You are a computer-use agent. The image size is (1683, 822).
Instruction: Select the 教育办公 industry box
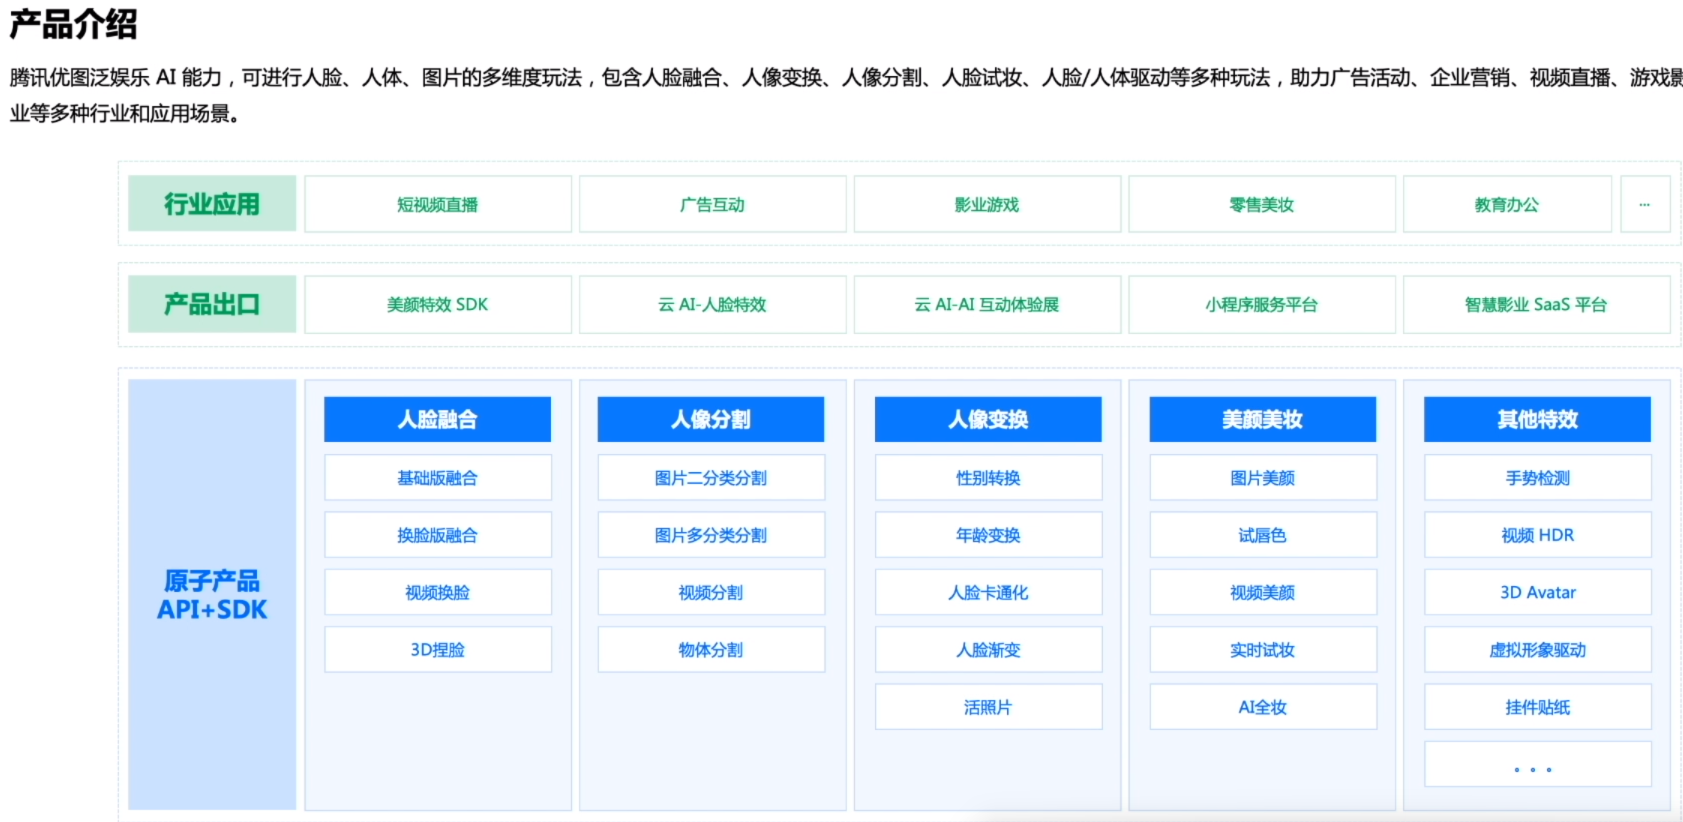pyautogui.click(x=1507, y=204)
